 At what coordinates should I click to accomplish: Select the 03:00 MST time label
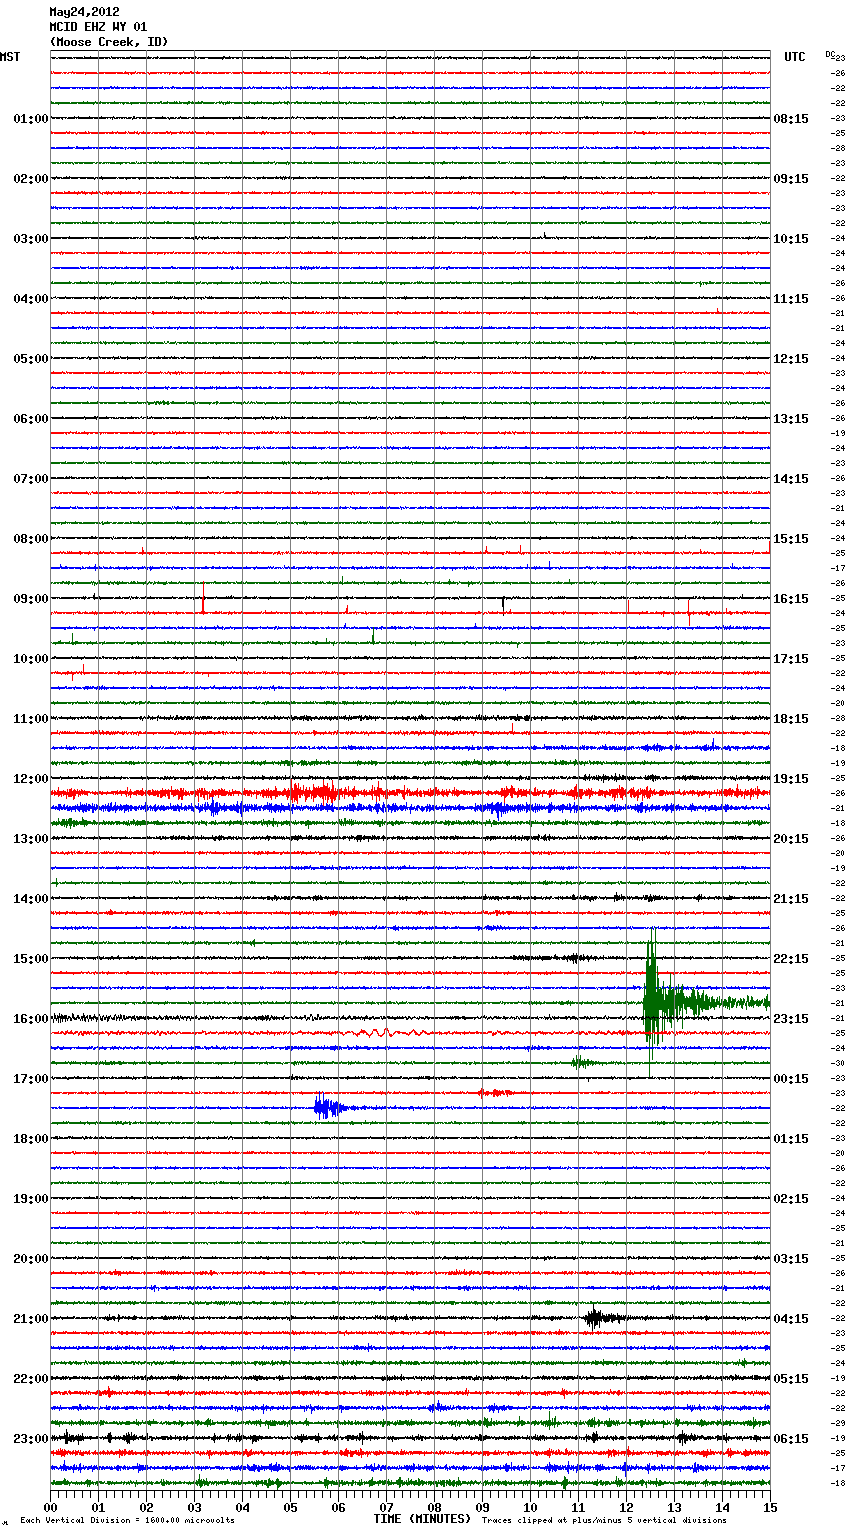pos(31,239)
